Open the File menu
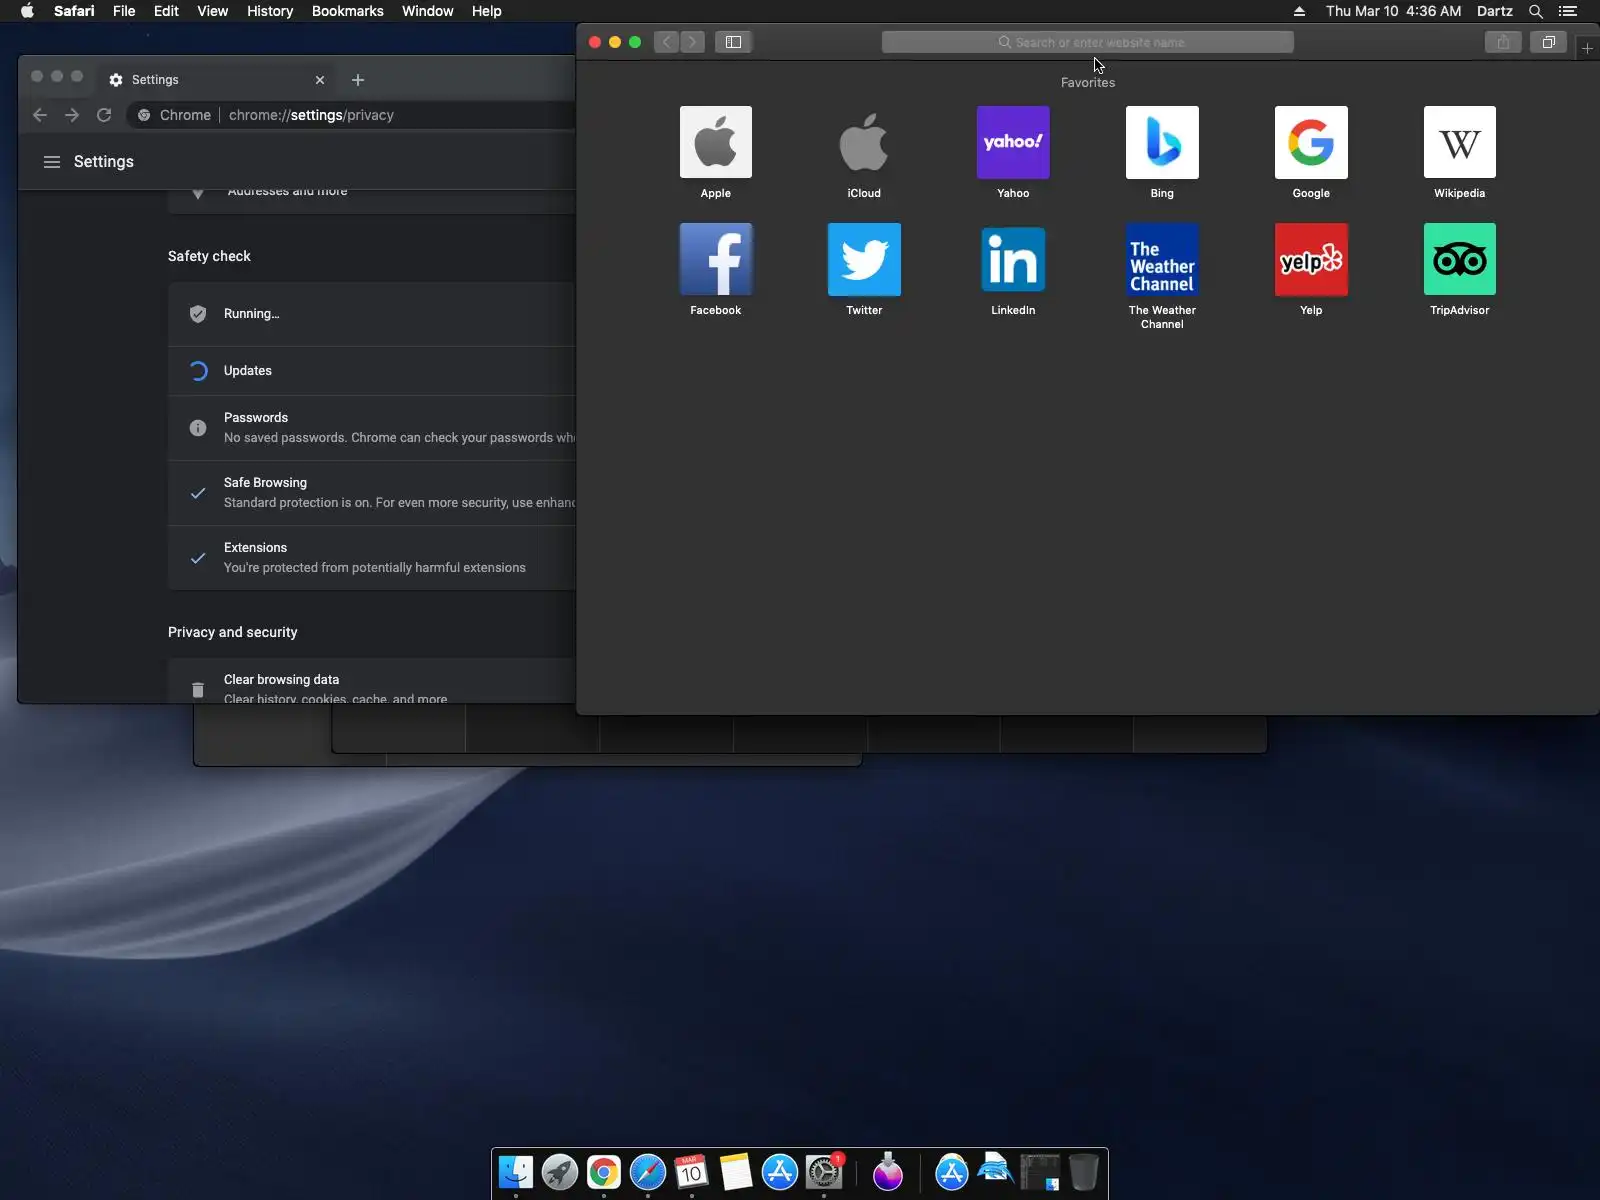Viewport: 1600px width, 1200px height. point(124,11)
